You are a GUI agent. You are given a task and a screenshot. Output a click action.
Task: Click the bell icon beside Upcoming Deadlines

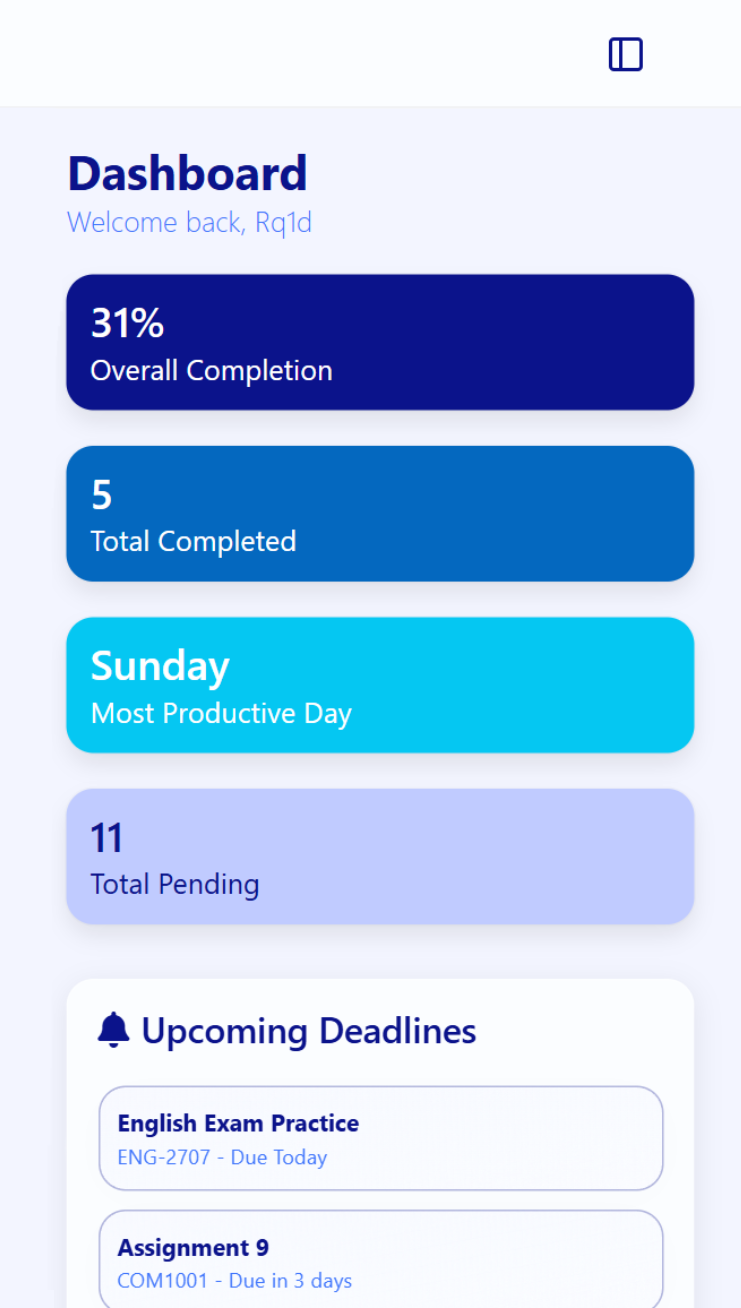[114, 1030]
